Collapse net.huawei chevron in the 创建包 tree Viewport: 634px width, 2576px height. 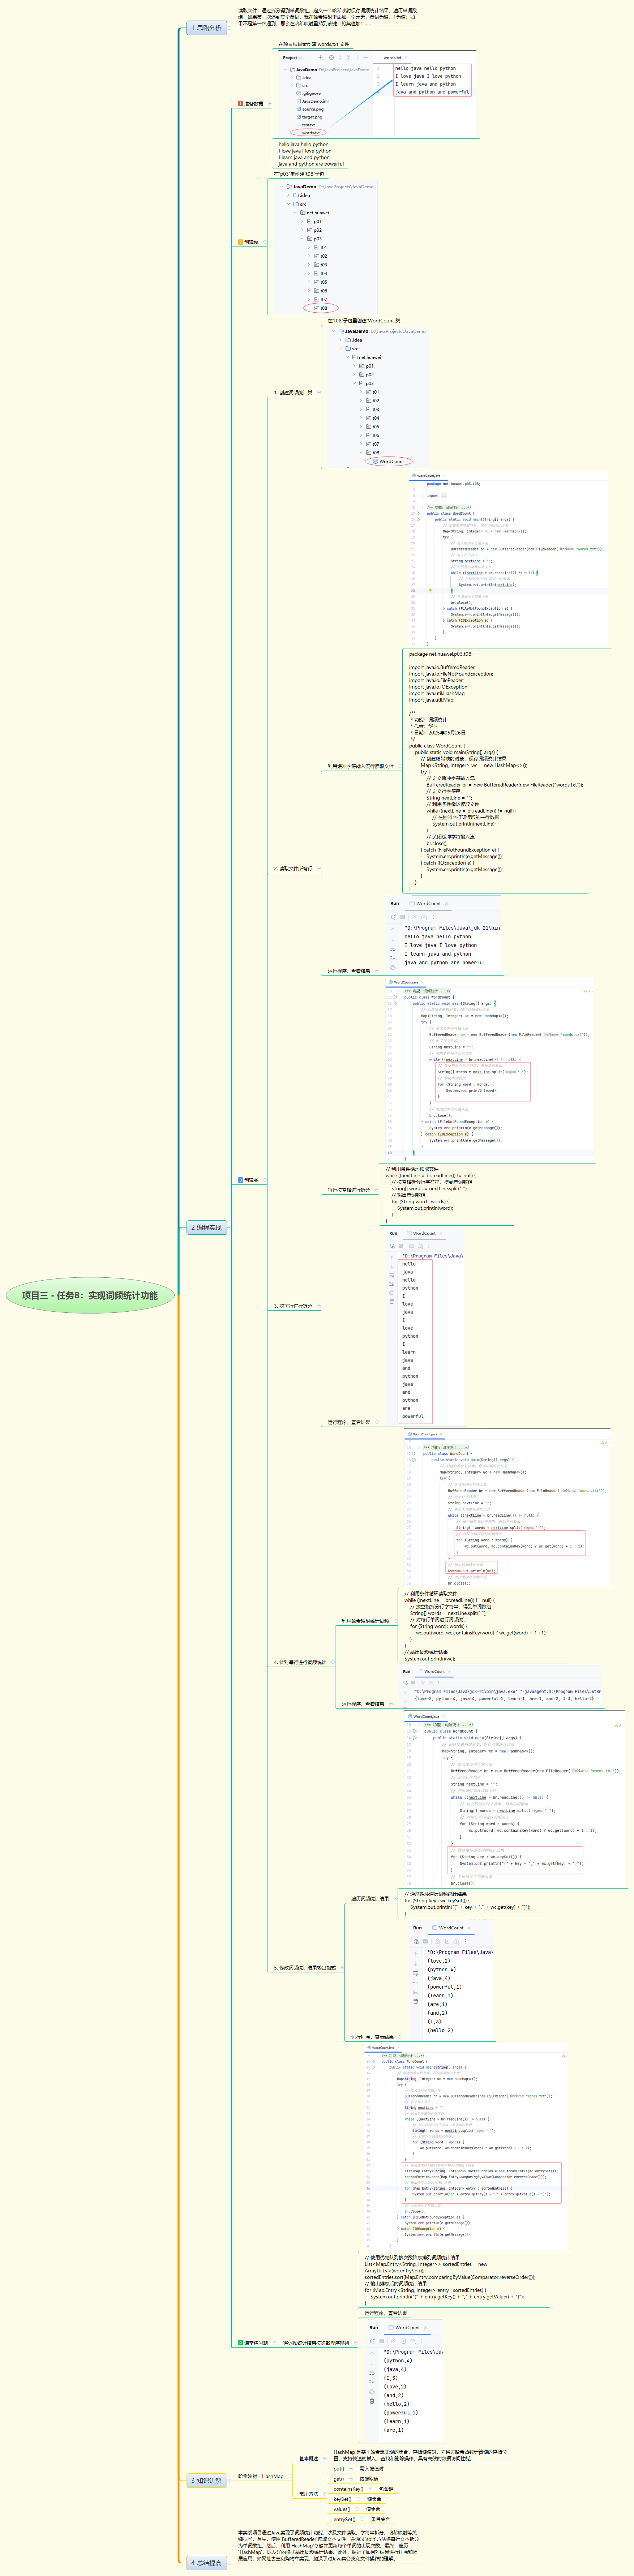(x=295, y=213)
